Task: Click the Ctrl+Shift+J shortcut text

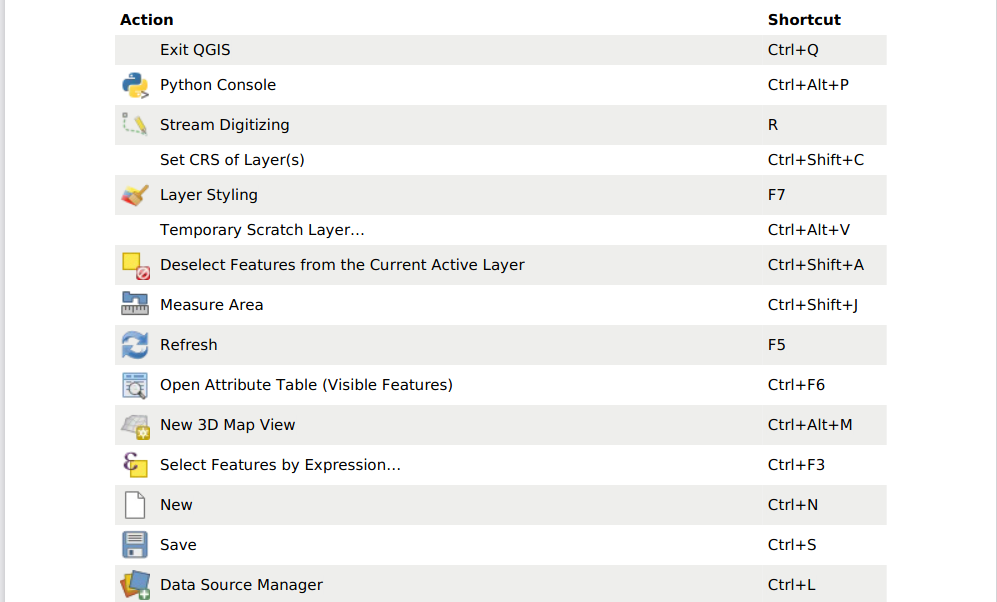Action: click(813, 305)
